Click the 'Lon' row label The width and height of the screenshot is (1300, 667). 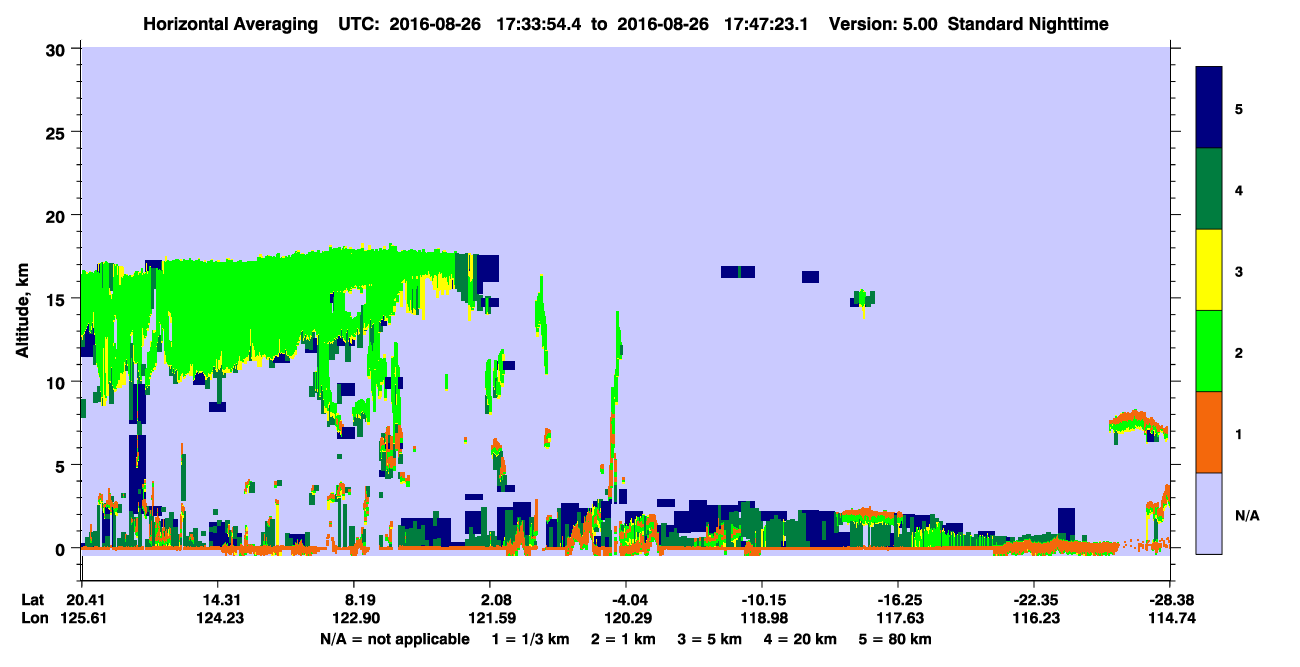click(33, 618)
